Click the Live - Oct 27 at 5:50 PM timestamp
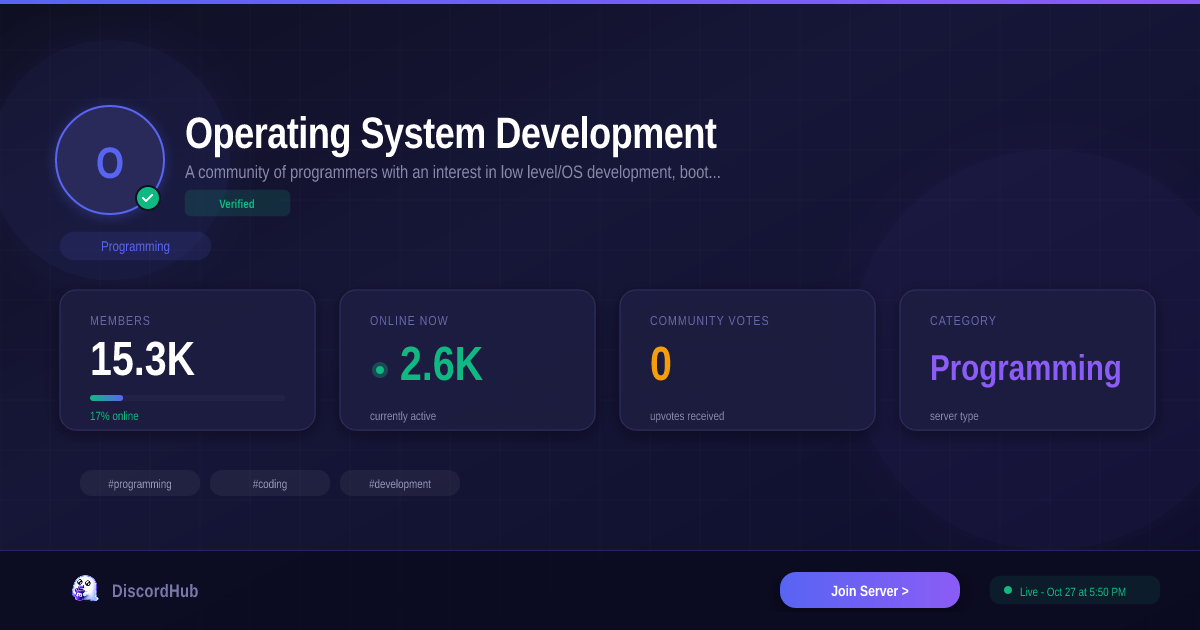Screen dimensions: 1200x630 [x=1073, y=592]
